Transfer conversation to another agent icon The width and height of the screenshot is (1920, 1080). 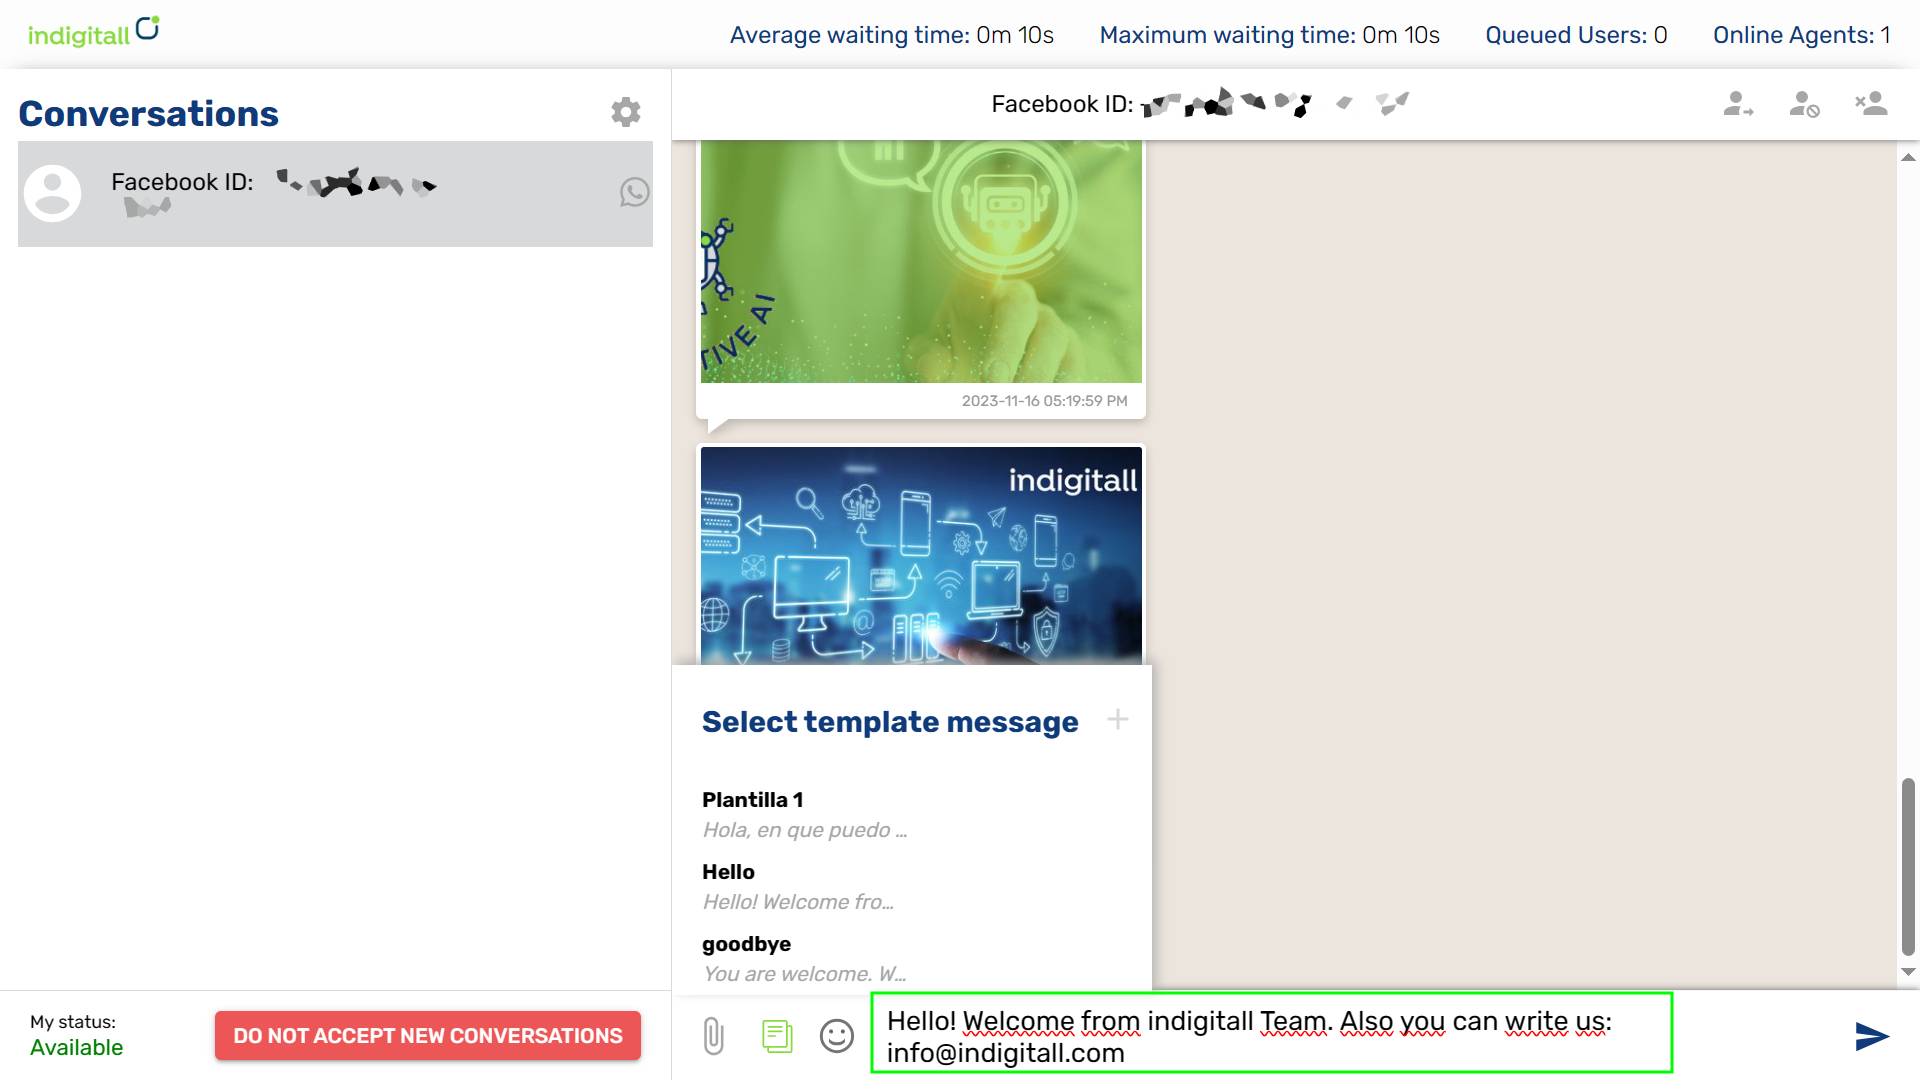coord(1739,104)
